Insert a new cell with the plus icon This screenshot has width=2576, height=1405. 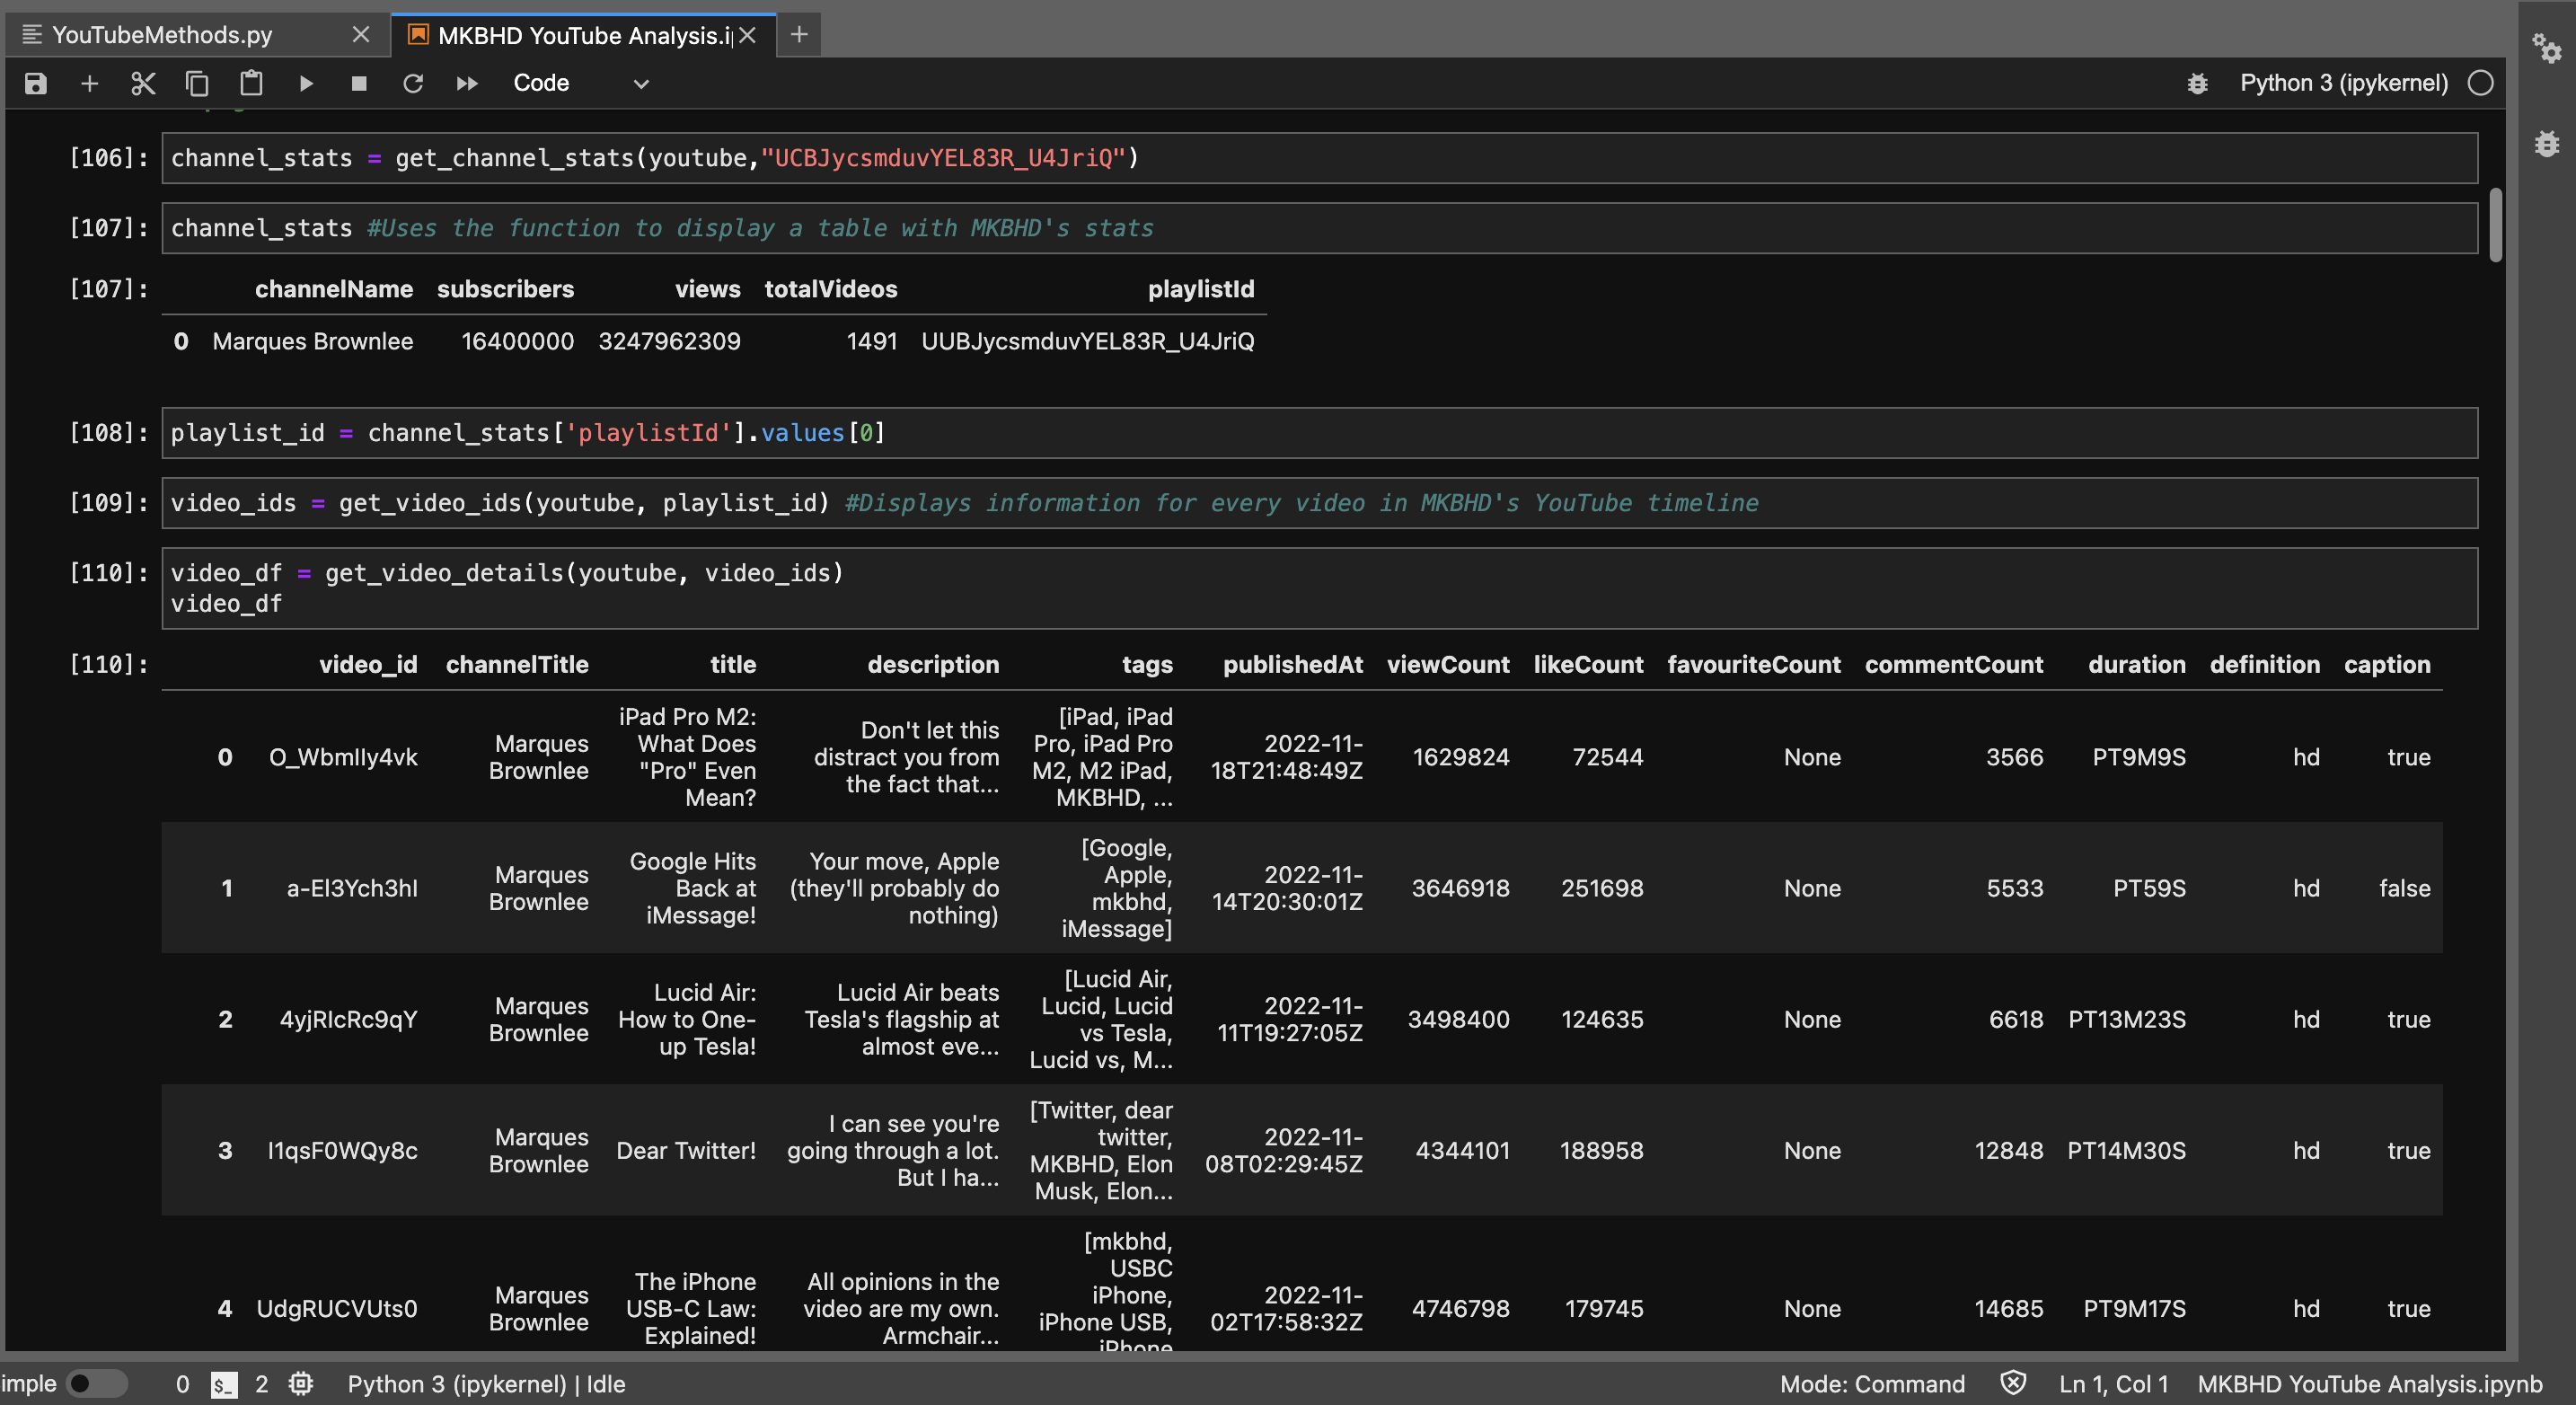89,84
